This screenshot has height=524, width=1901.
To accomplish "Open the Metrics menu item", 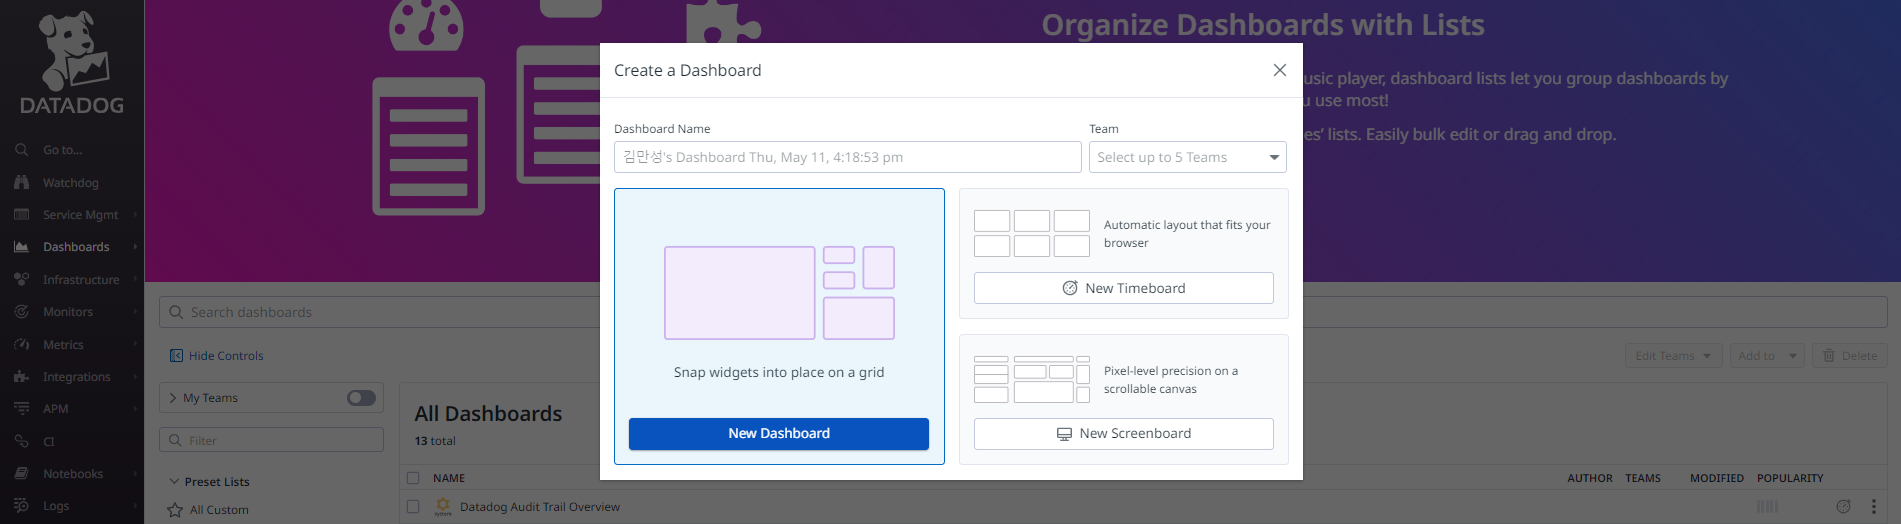I will coord(63,345).
